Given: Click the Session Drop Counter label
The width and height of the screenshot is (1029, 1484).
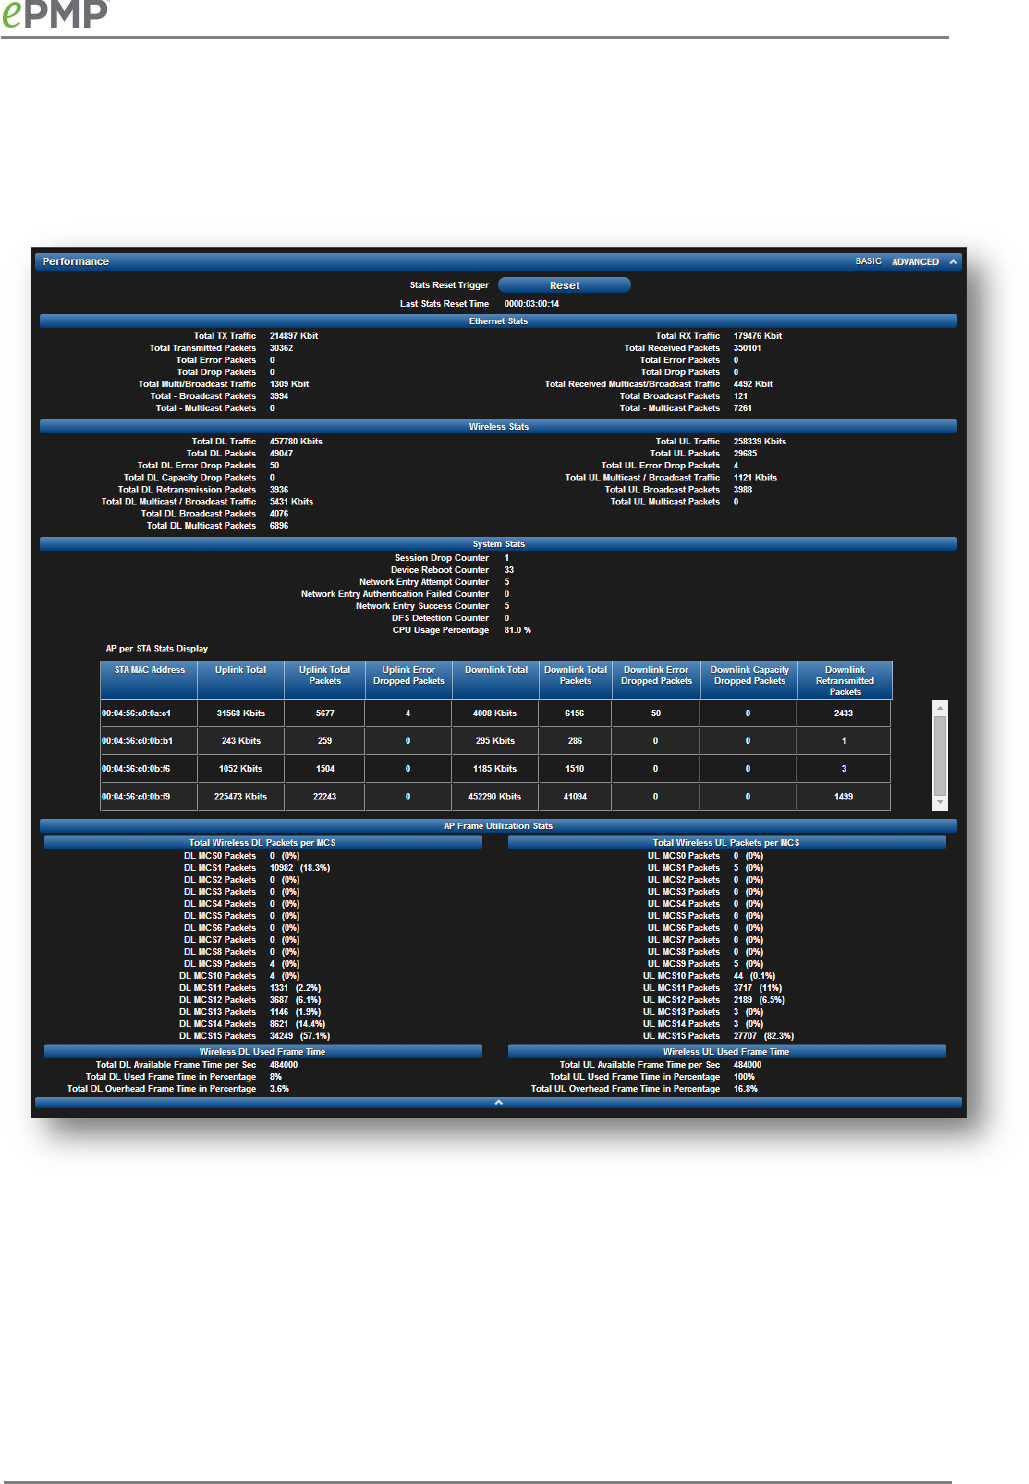Looking at the screenshot, I should (442, 558).
